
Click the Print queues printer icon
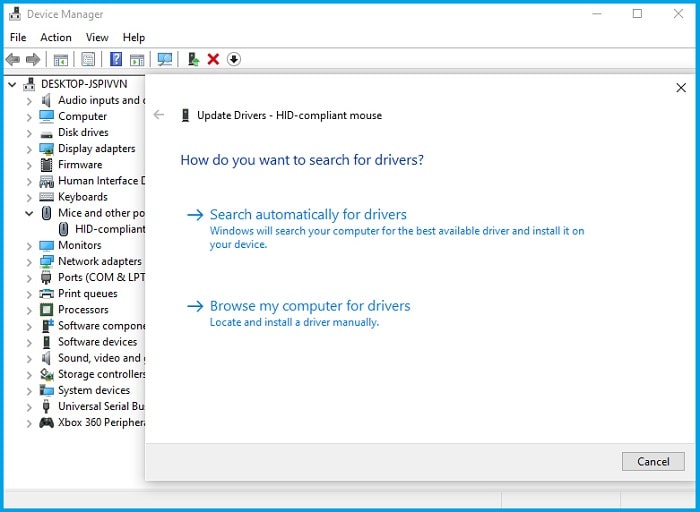point(46,294)
